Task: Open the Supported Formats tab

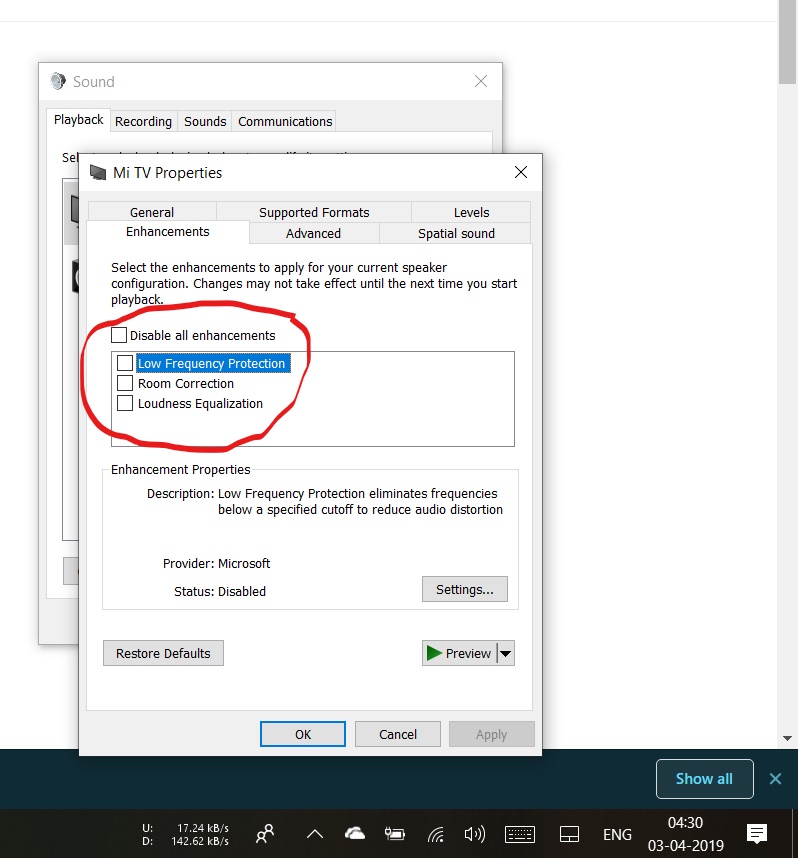Action: point(314,212)
